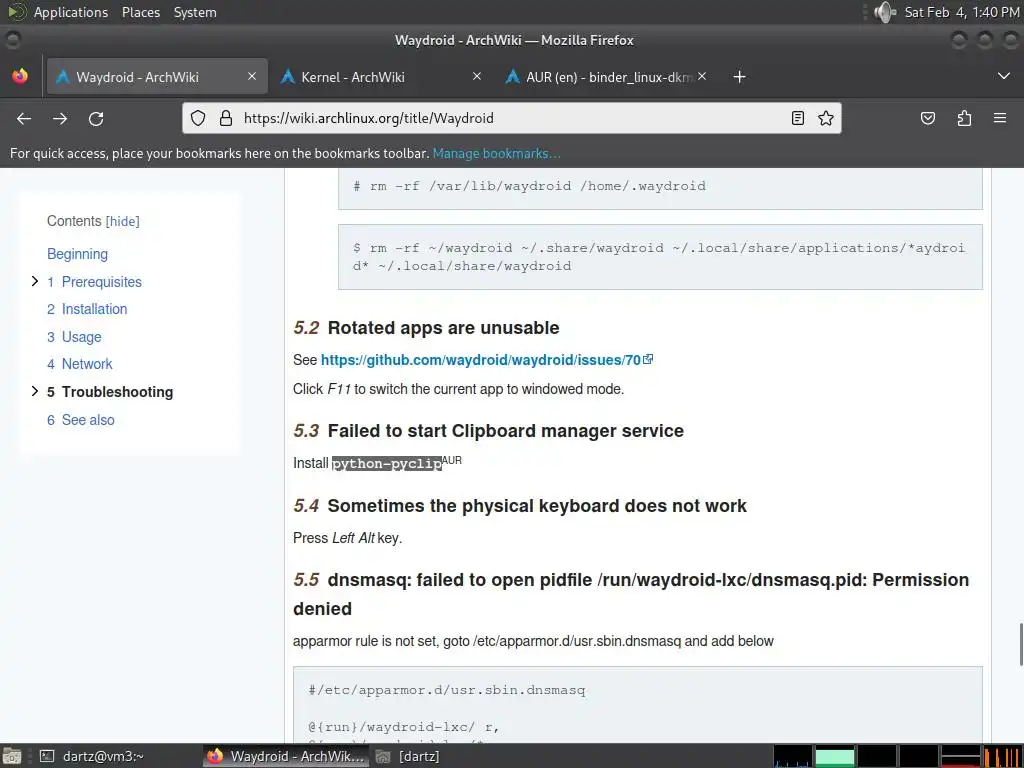
Task: Go to 3 Usage section
Action: pyautogui.click(x=74, y=337)
